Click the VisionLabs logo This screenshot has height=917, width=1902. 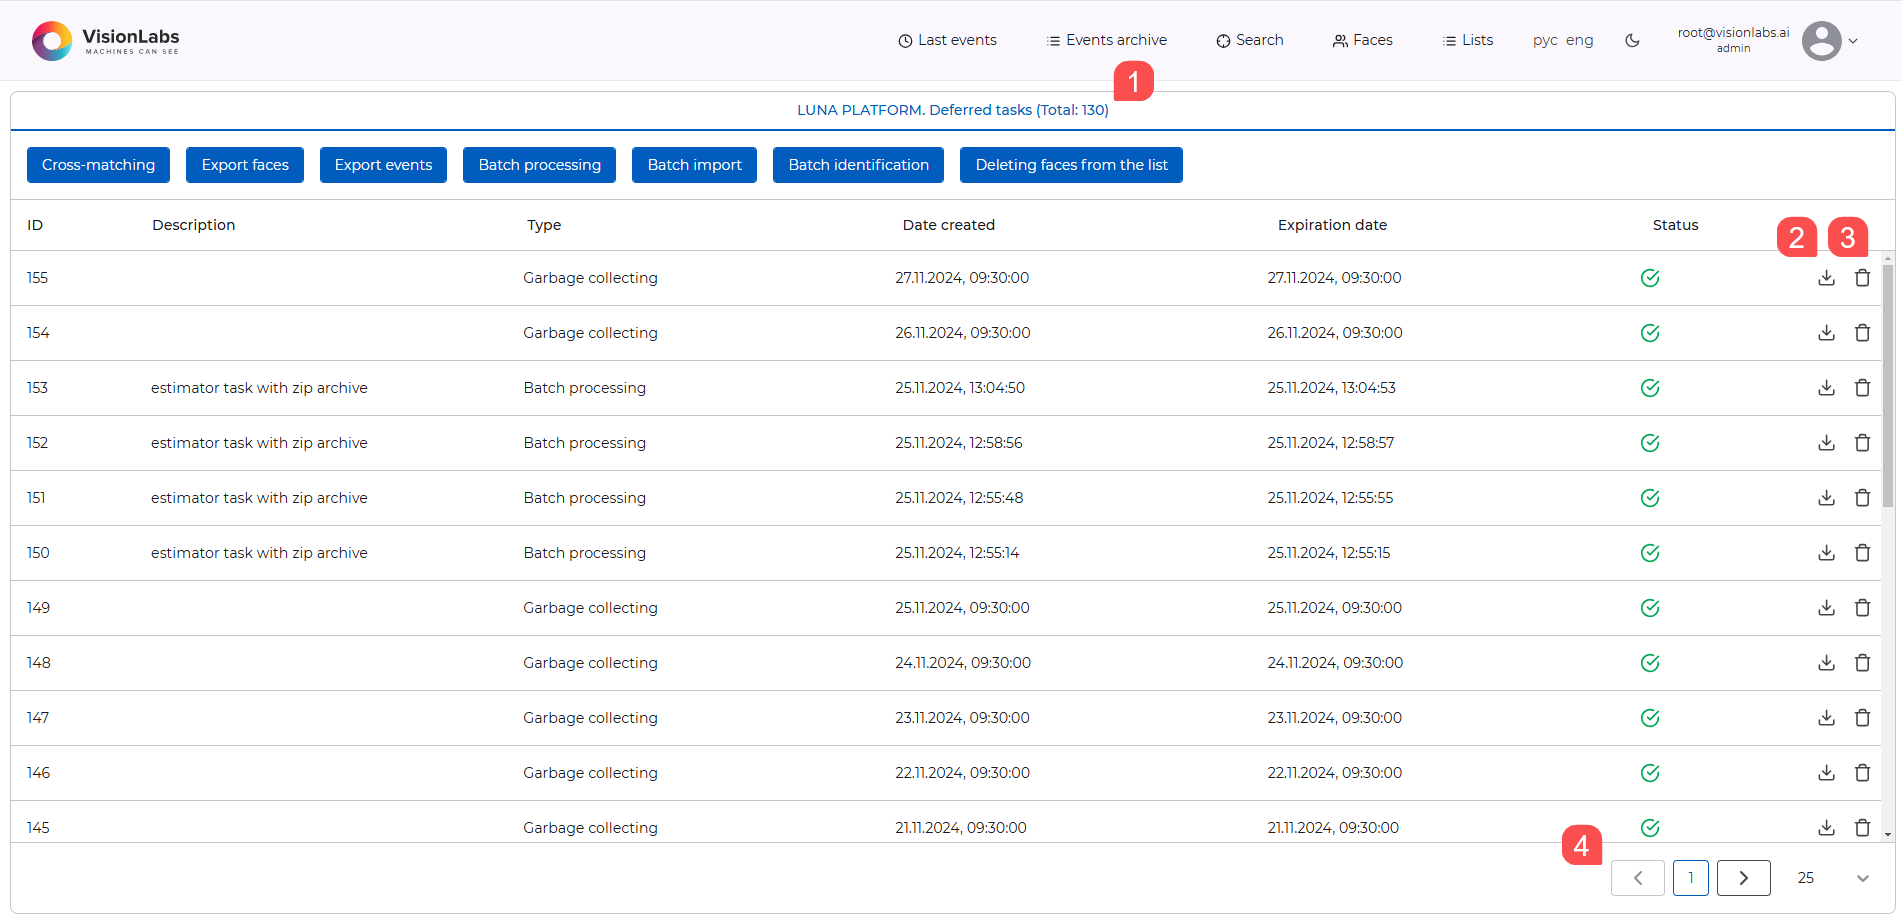tap(106, 41)
